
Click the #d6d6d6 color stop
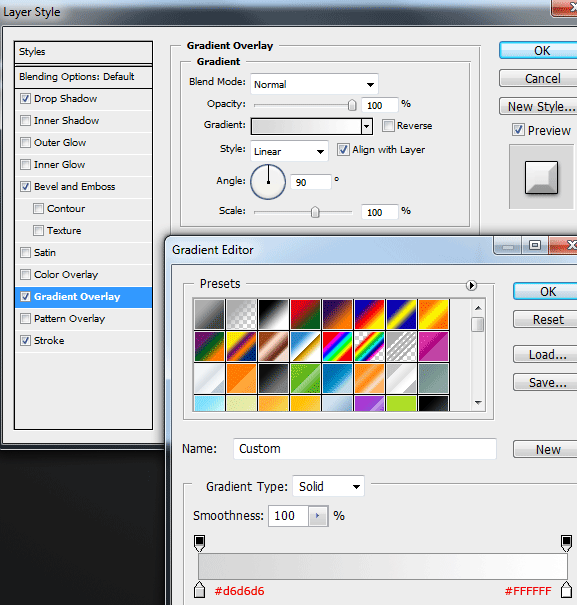pos(200,590)
